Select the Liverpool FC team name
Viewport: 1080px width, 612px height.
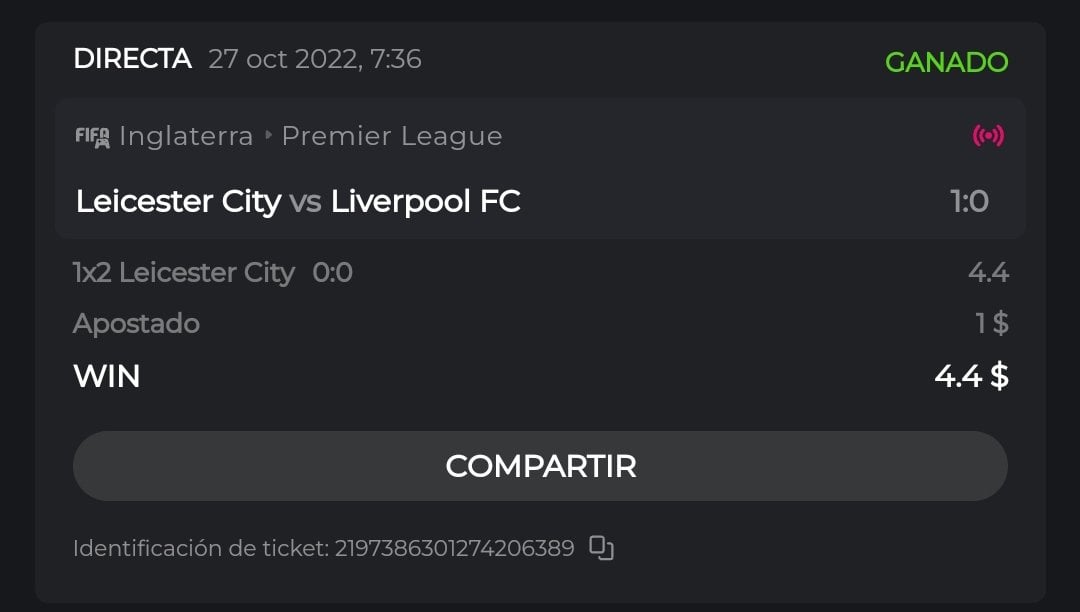425,202
